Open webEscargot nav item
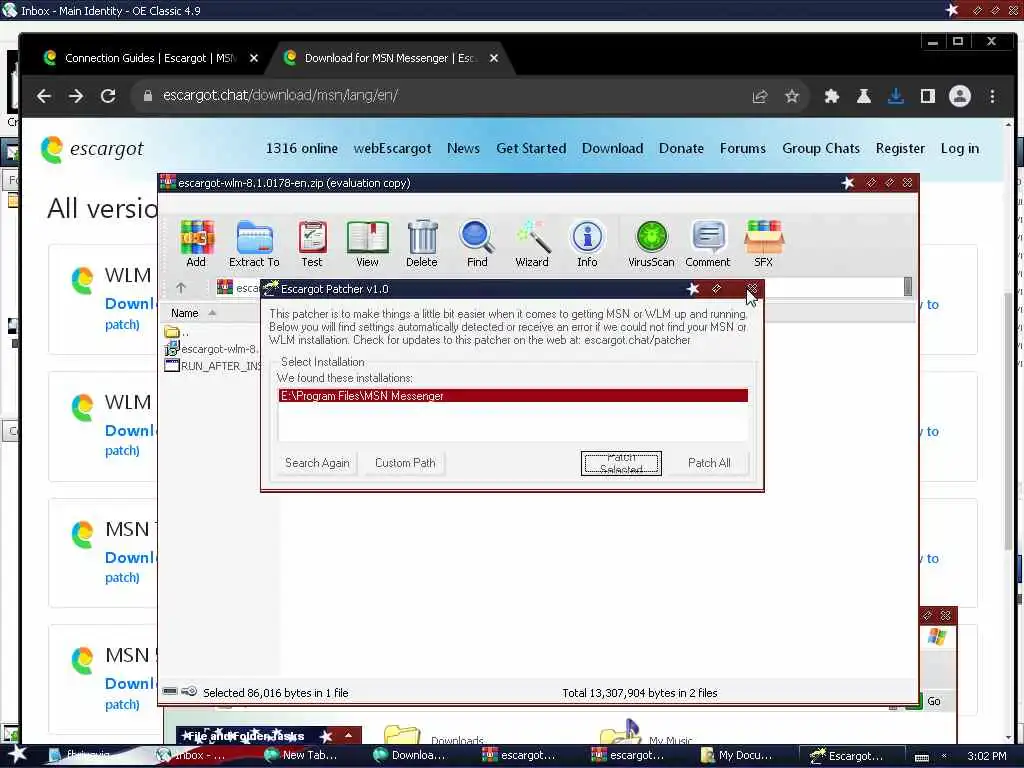This screenshot has width=1024, height=768. click(x=392, y=148)
